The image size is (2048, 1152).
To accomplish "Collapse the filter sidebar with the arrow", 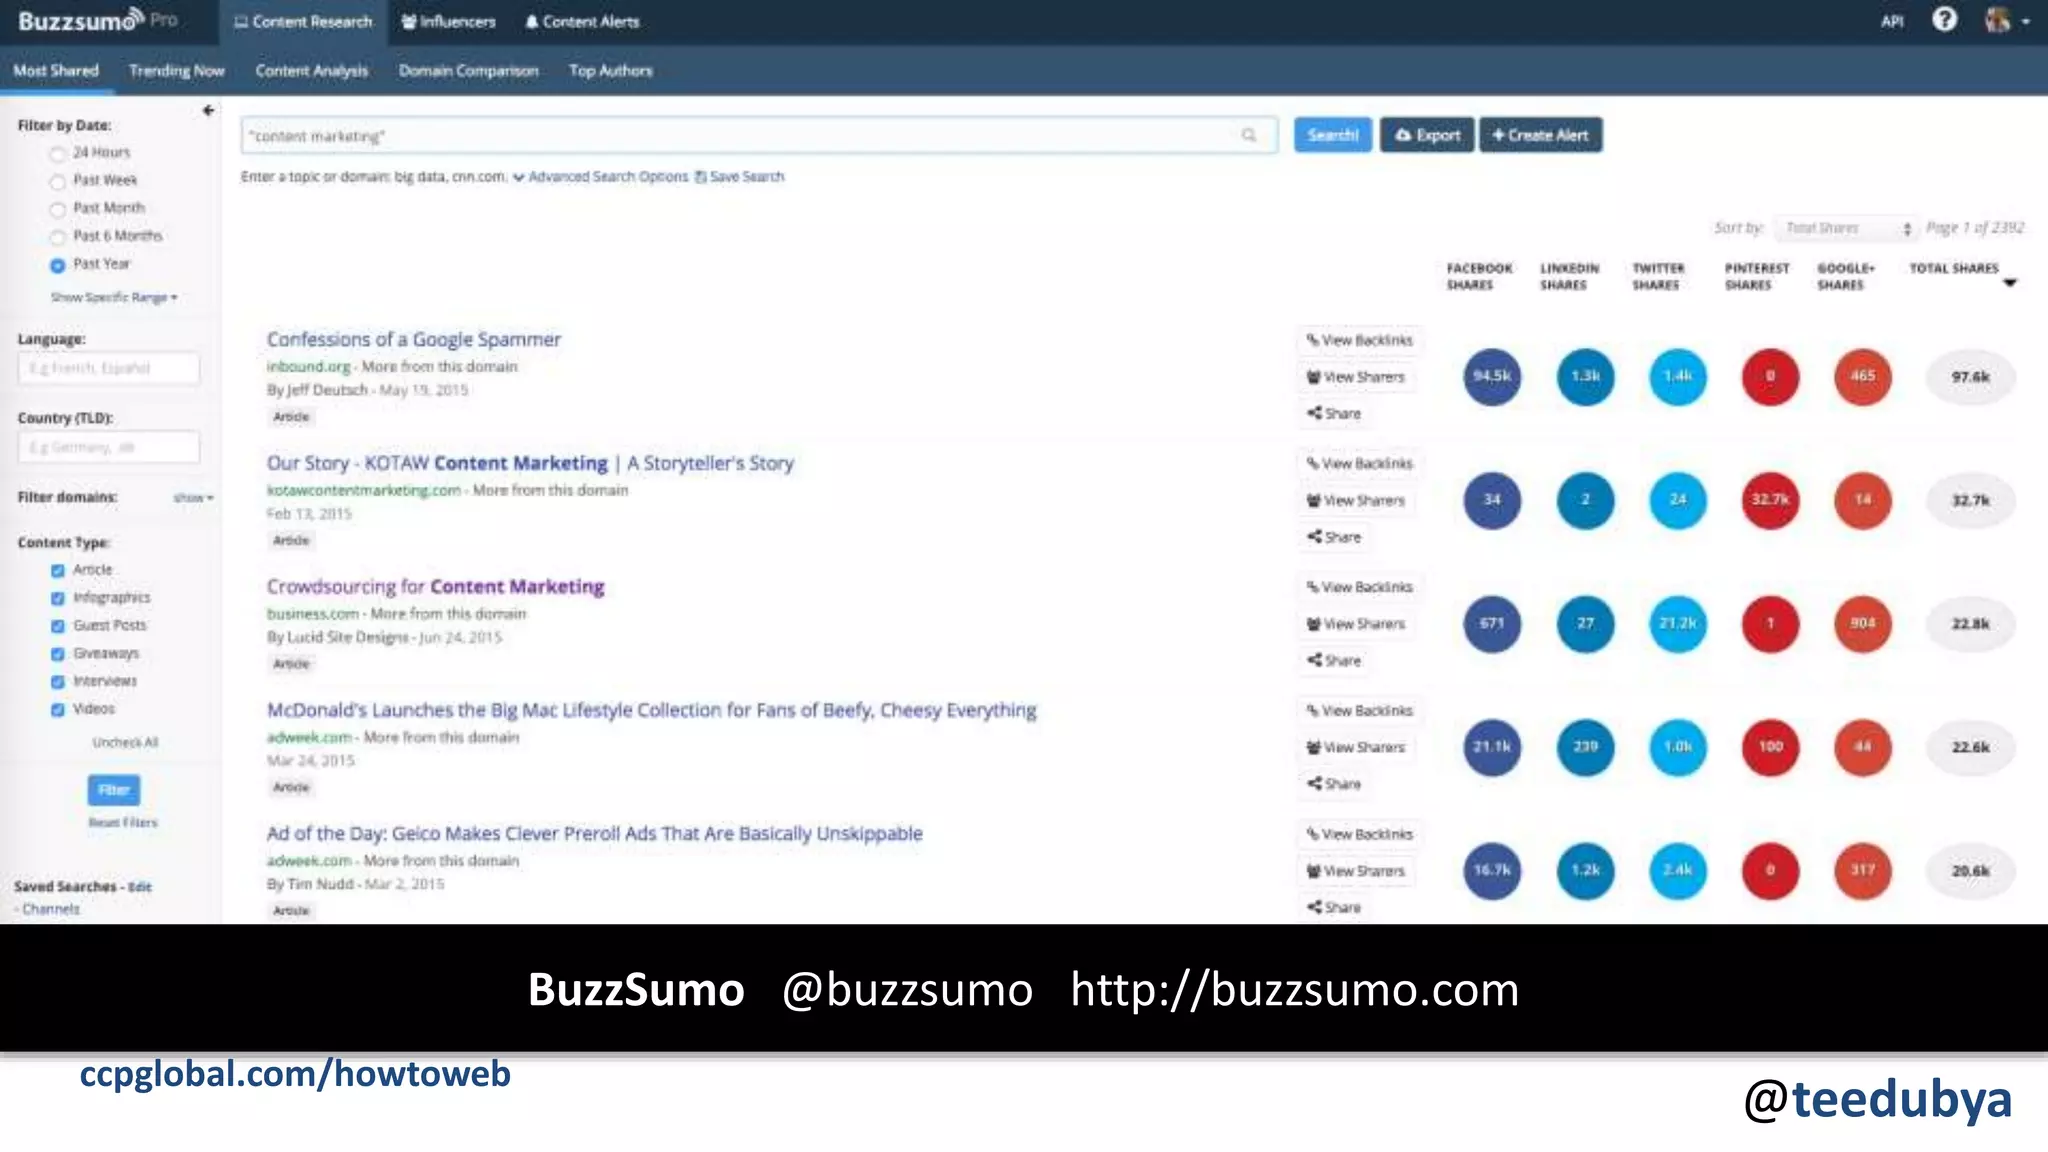I will pyautogui.click(x=208, y=110).
